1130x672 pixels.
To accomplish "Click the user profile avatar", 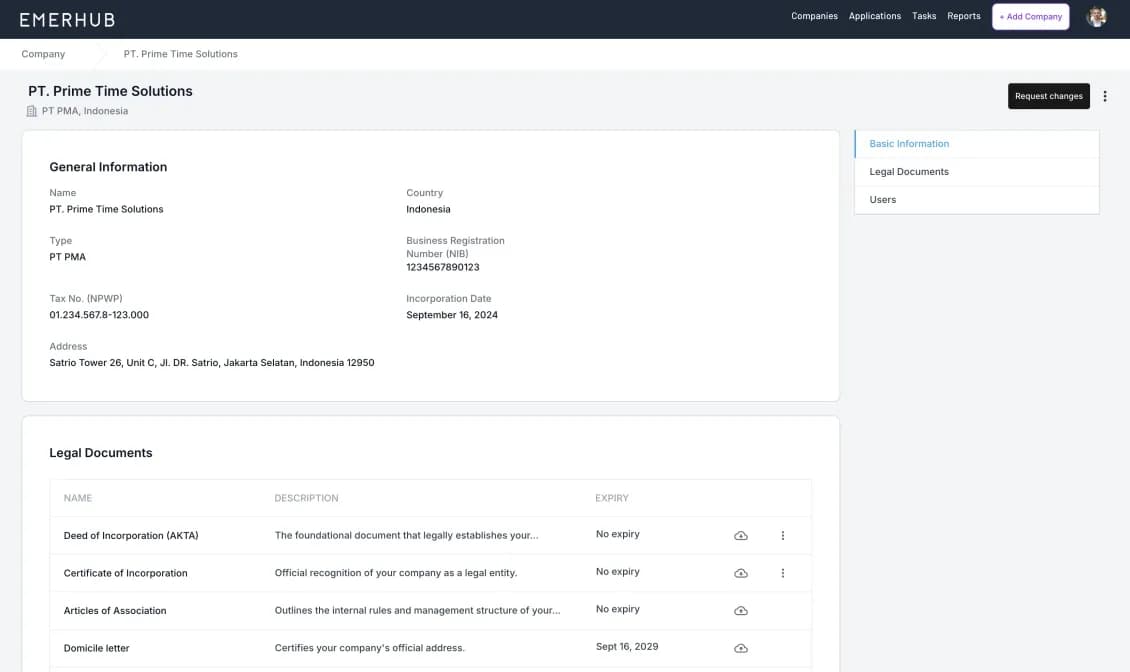I will click(1097, 17).
